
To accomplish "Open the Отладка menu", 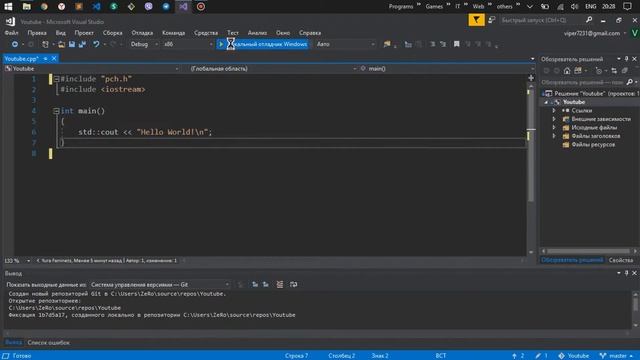I will point(142,33).
